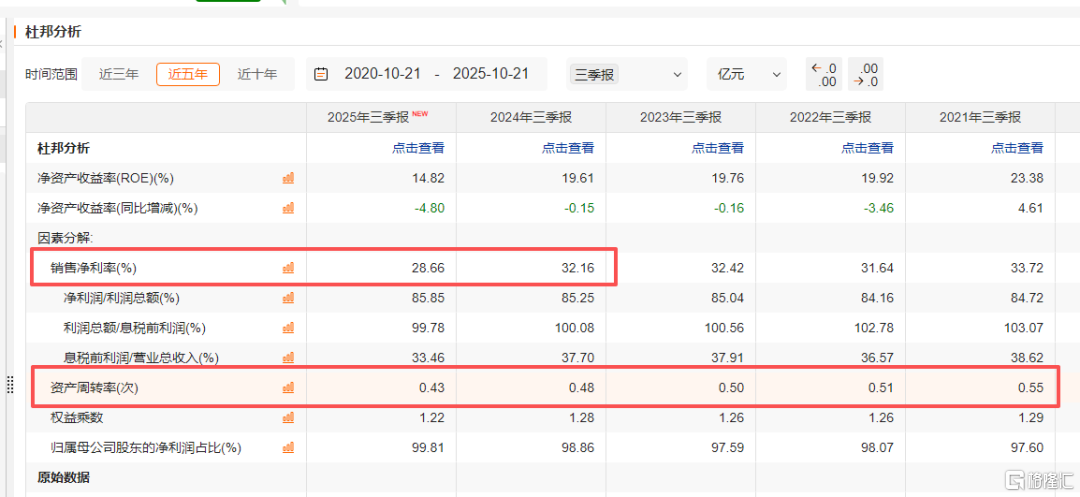This screenshot has width=1080, height=497.
Task: Click the end date 2025-10-21 field
Action: pyautogui.click(x=491, y=74)
